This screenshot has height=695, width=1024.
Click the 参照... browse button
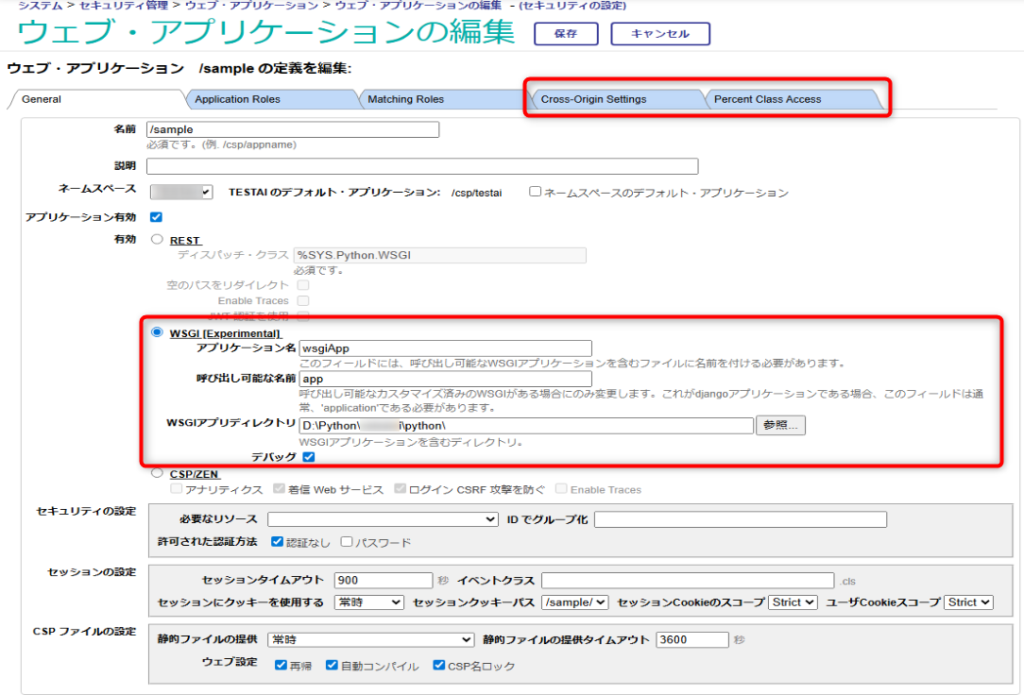tap(781, 425)
